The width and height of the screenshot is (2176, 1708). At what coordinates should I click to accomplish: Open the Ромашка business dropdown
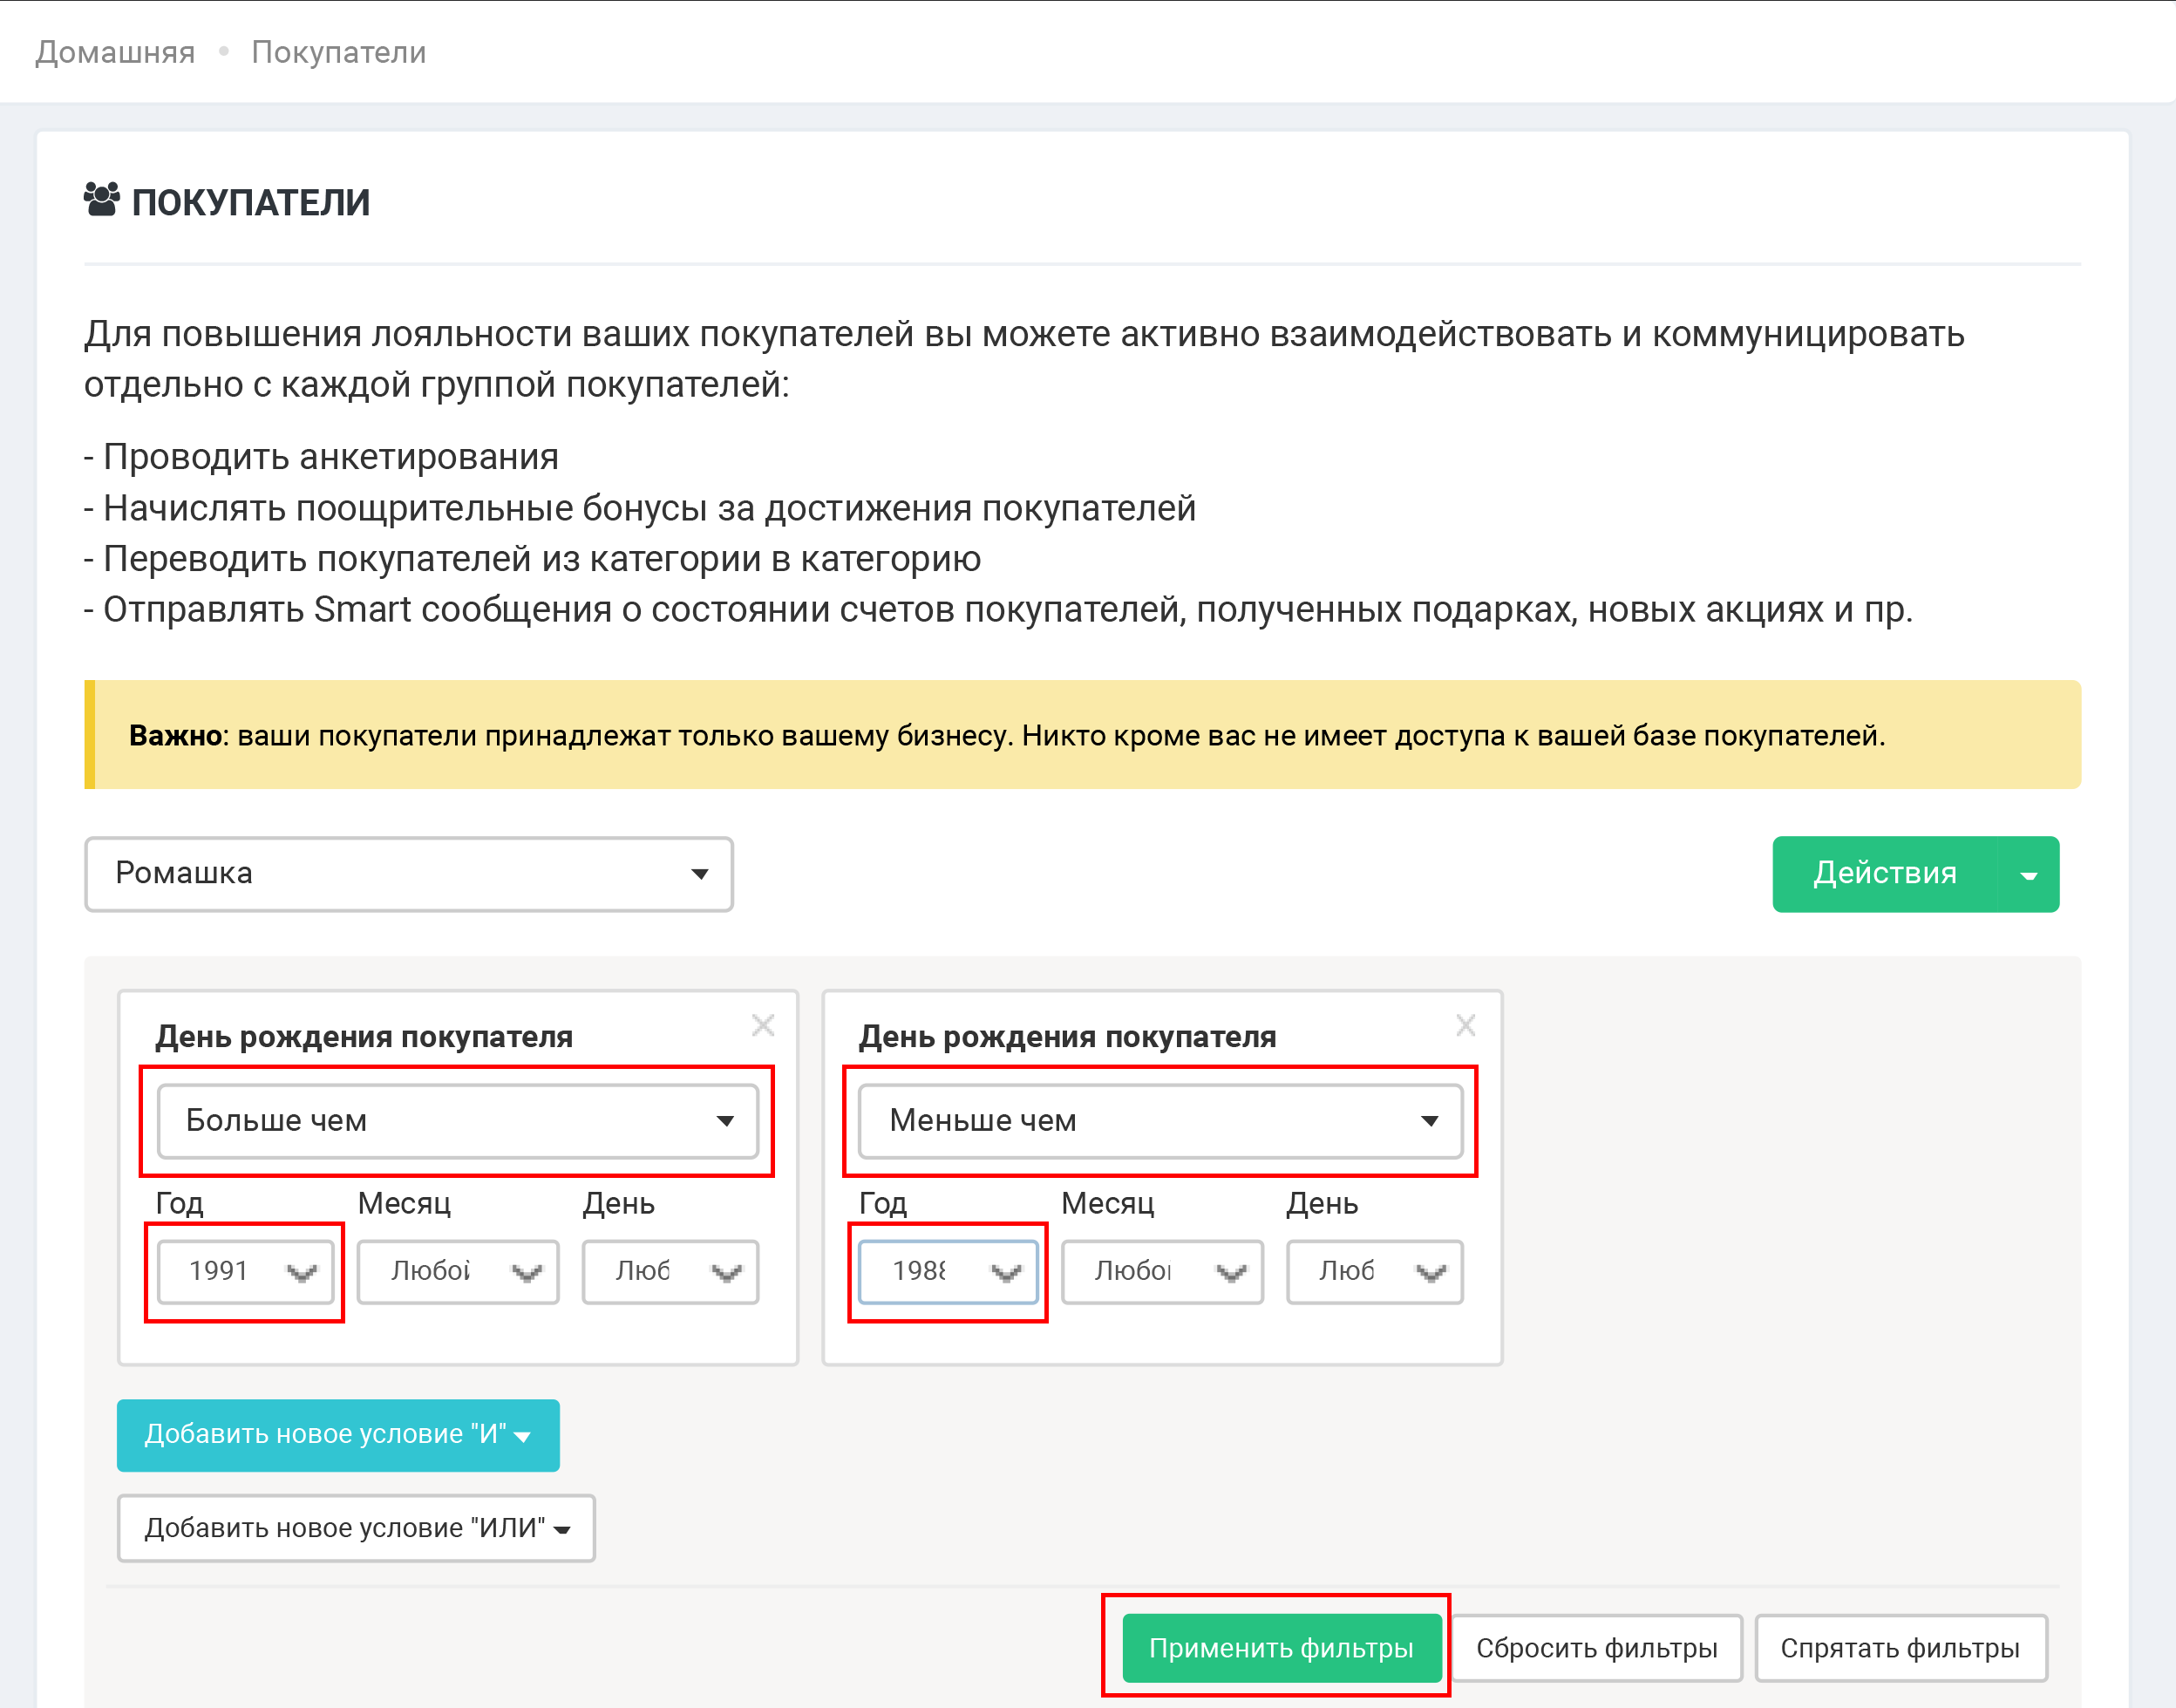(408, 874)
